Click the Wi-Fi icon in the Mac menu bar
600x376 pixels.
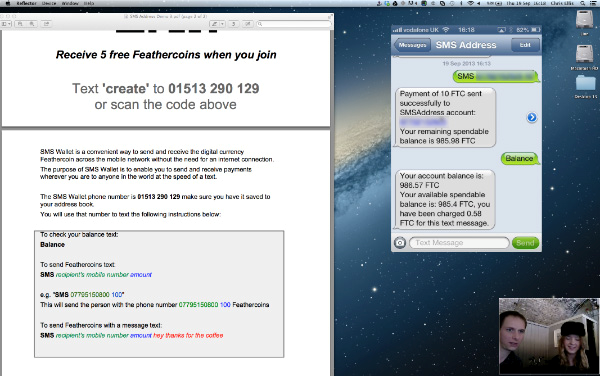(471, 3)
